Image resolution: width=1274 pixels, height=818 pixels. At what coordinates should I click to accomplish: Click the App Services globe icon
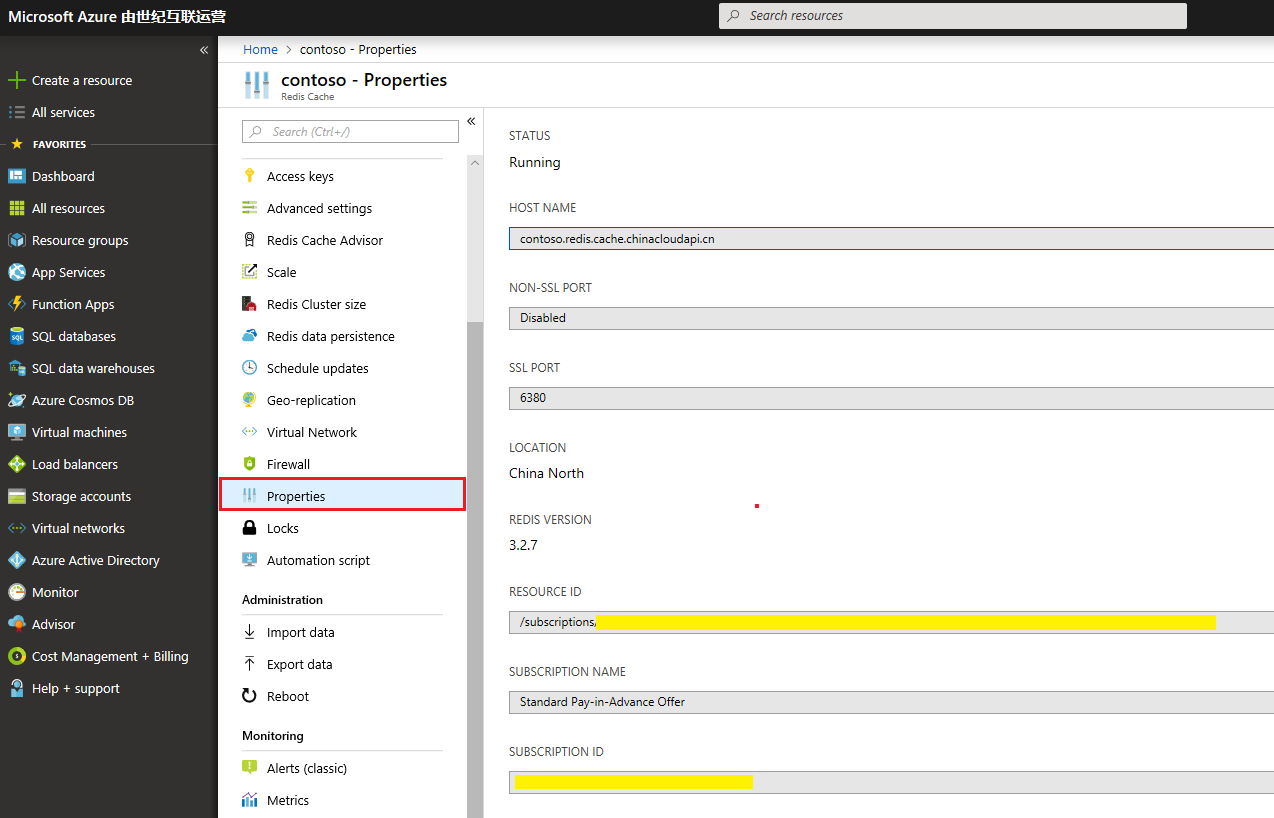click(16, 272)
